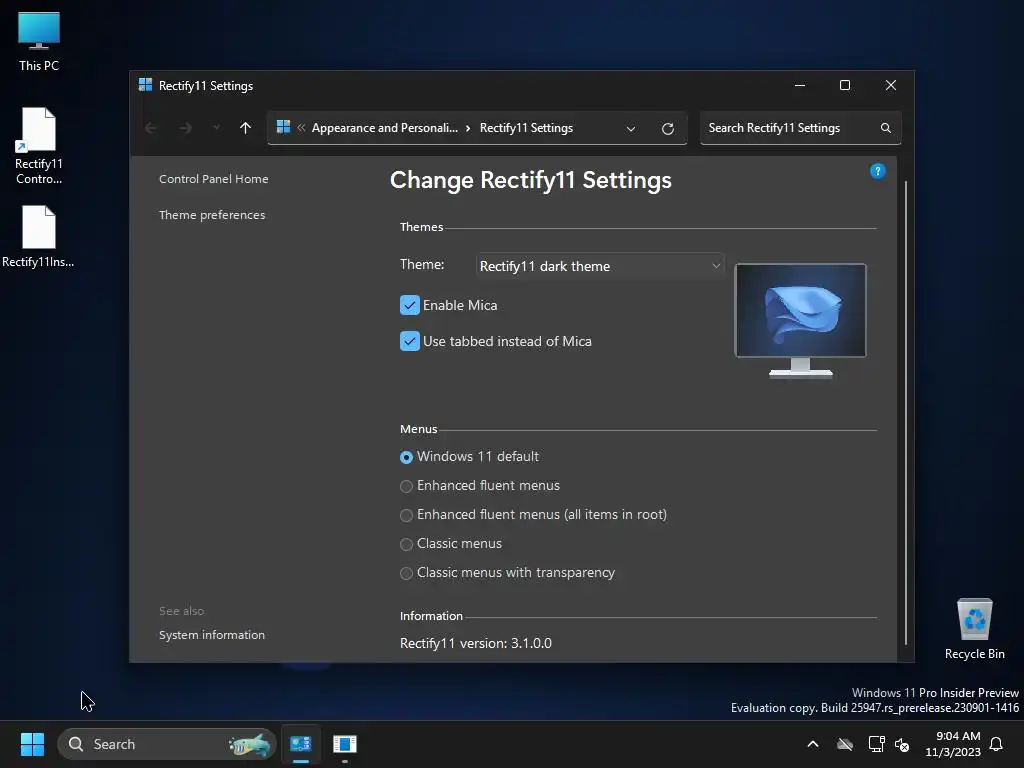The width and height of the screenshot is (1024, 768).
Task: Close the Rectify11 Settings window
Action: click(891, 86)
